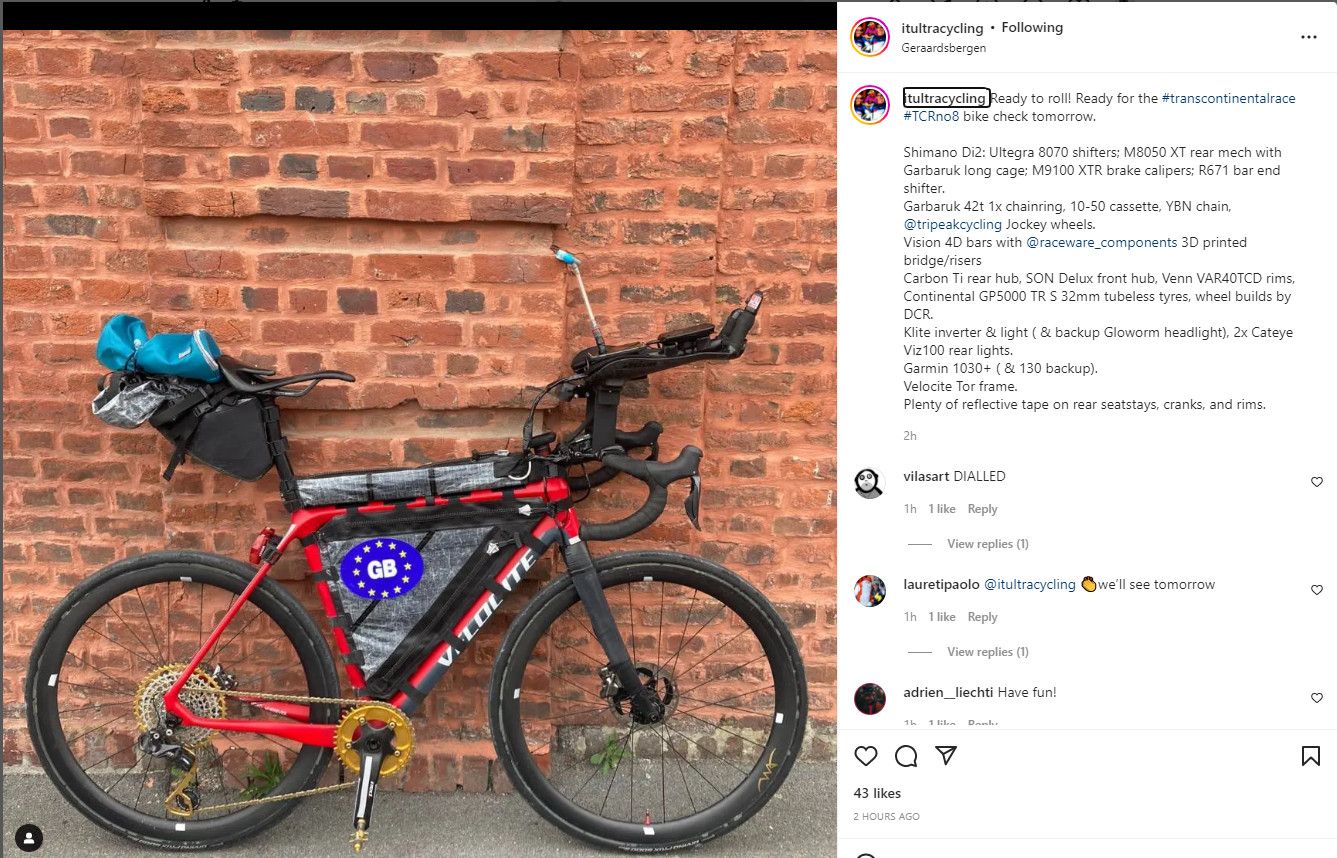The height and width of the screenshot is (858, 1337).
Task: Like adrien__liechti's comment heart
Action: click(x=1316, y=698)
